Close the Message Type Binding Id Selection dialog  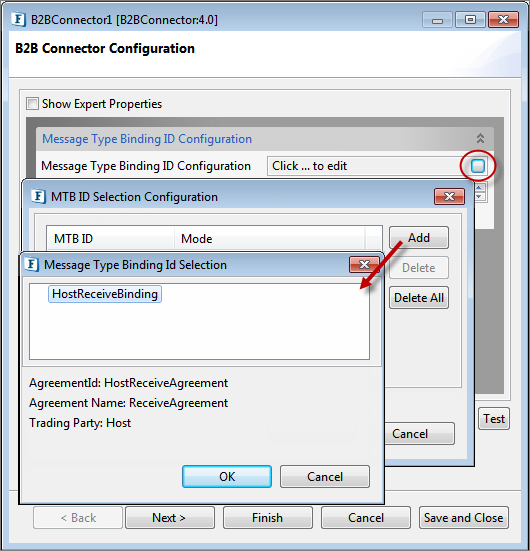click(x=364, y=264)
